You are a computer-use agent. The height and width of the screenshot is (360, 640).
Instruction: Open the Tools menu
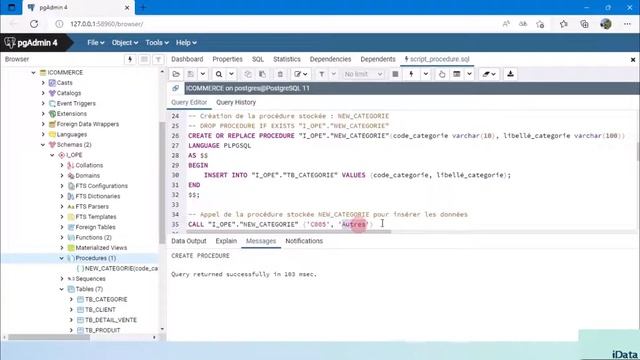coord(157,42)
